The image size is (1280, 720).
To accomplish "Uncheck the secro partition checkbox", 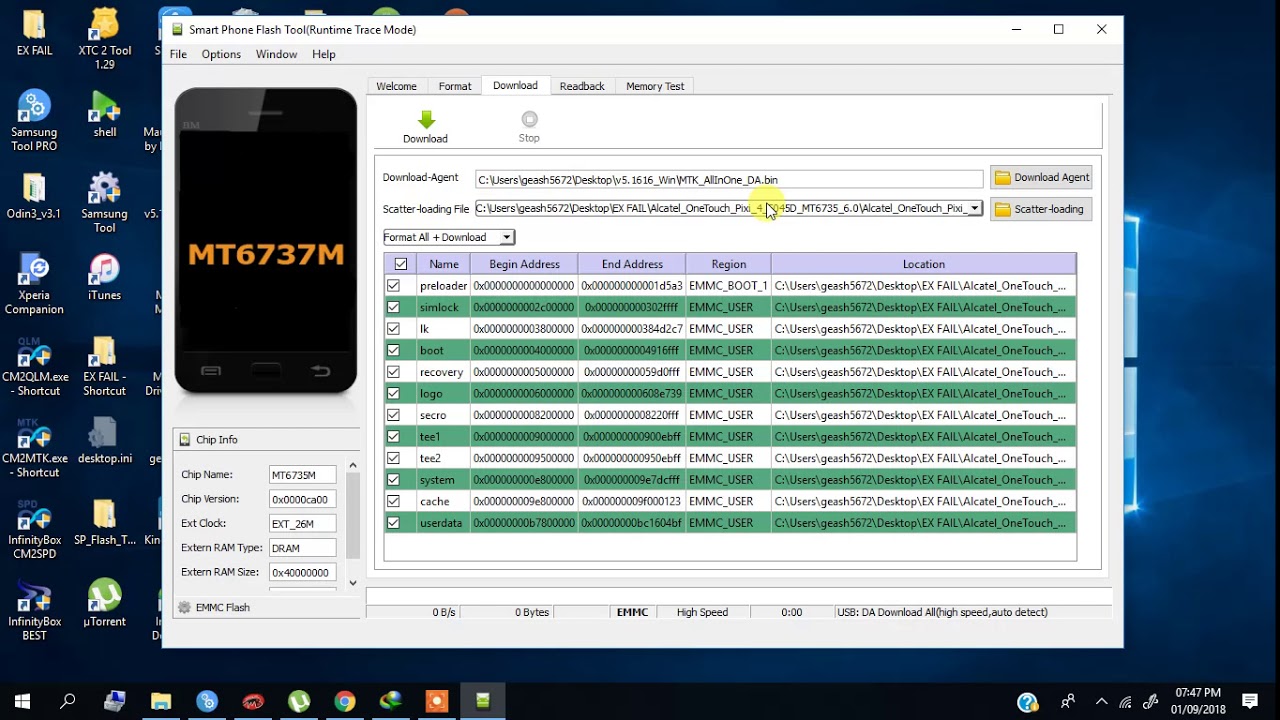I will (394, 415).
